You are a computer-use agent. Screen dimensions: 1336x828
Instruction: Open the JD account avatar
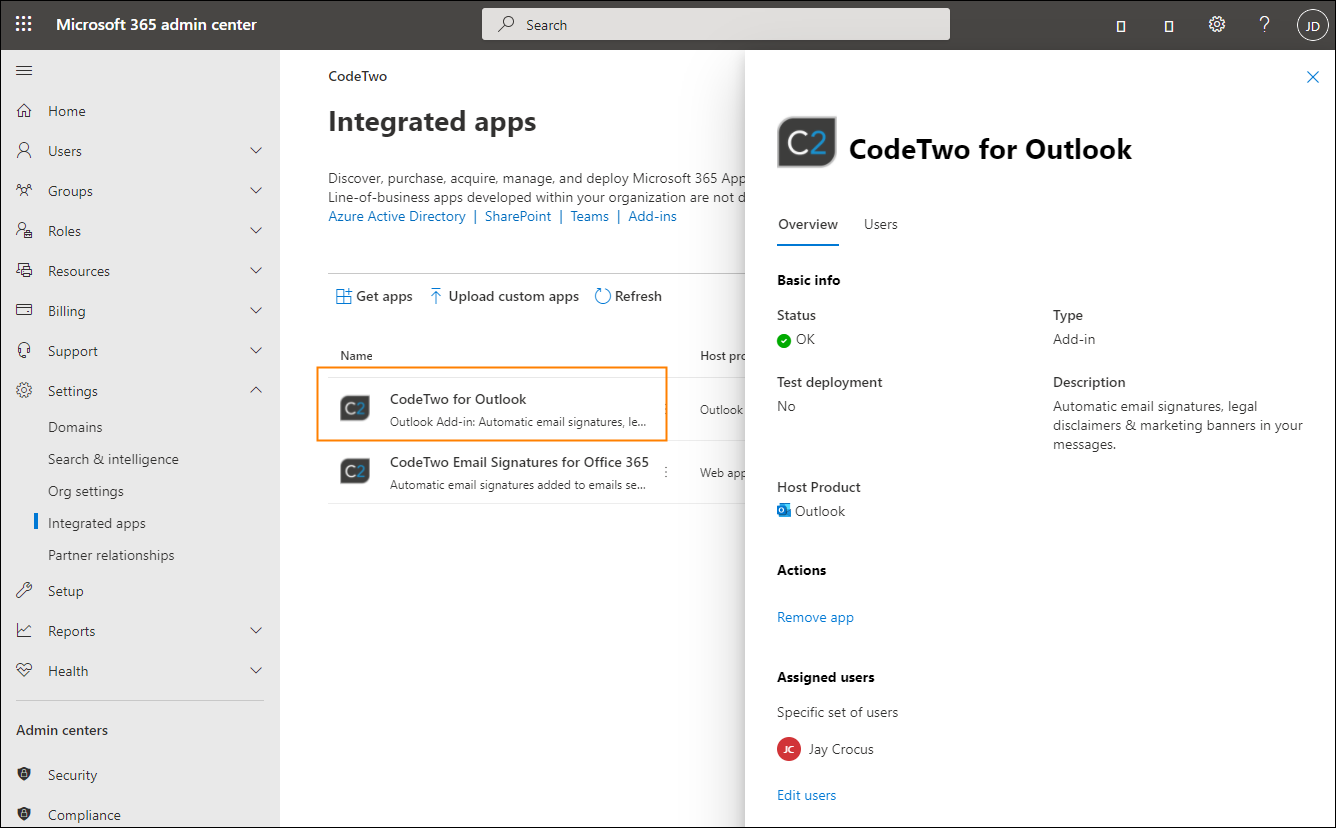point(1312,25)
